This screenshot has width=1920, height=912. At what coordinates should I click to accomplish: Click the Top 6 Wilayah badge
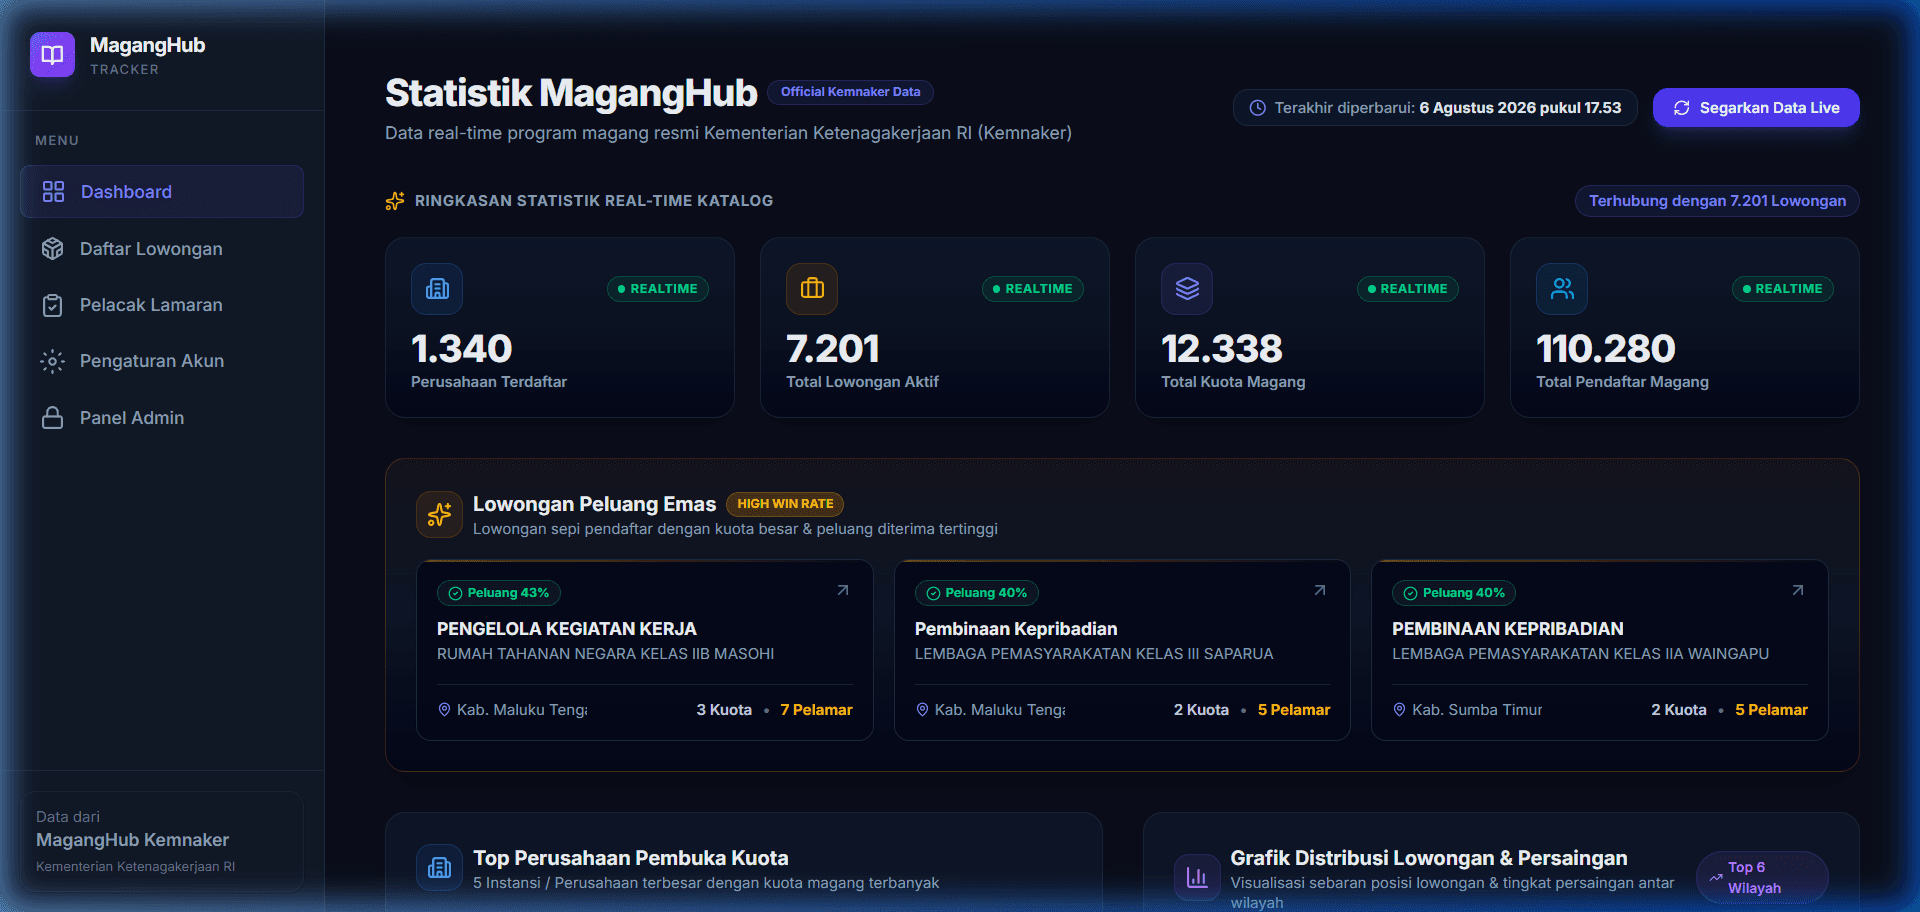coord(1762,878)
